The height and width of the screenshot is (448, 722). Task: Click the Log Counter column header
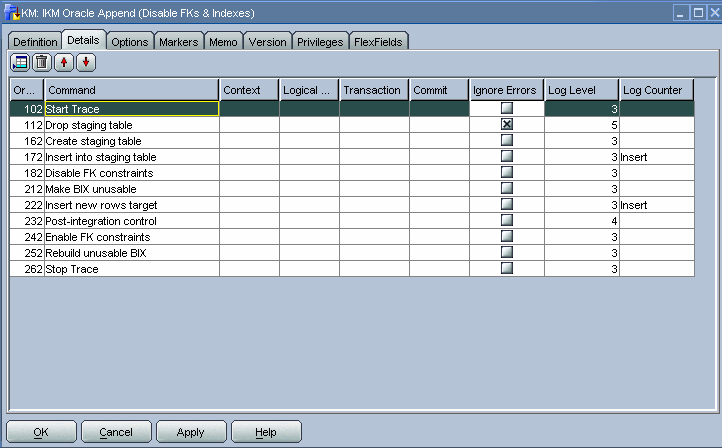click(657, 90)
